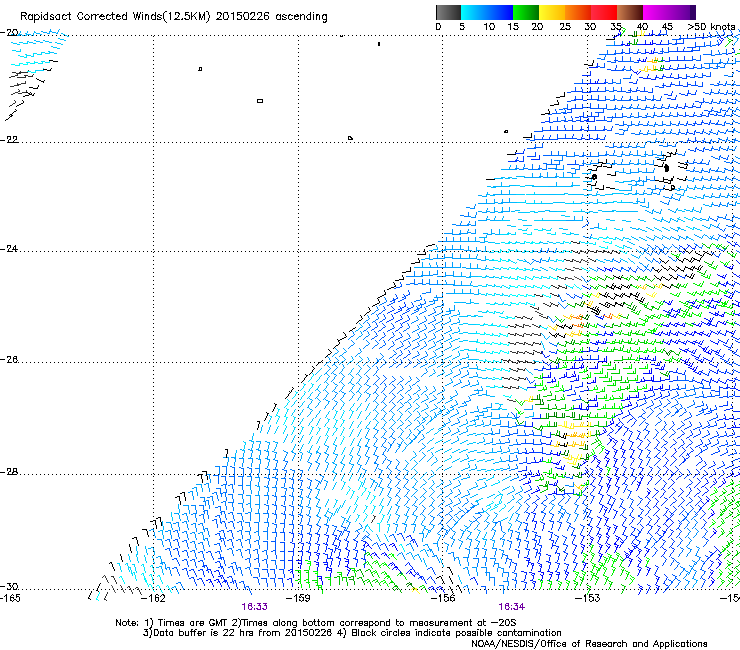Click the red 30-35 knots color segment
This screenshot has width=740, height=650.
click(x=604, y=12)
